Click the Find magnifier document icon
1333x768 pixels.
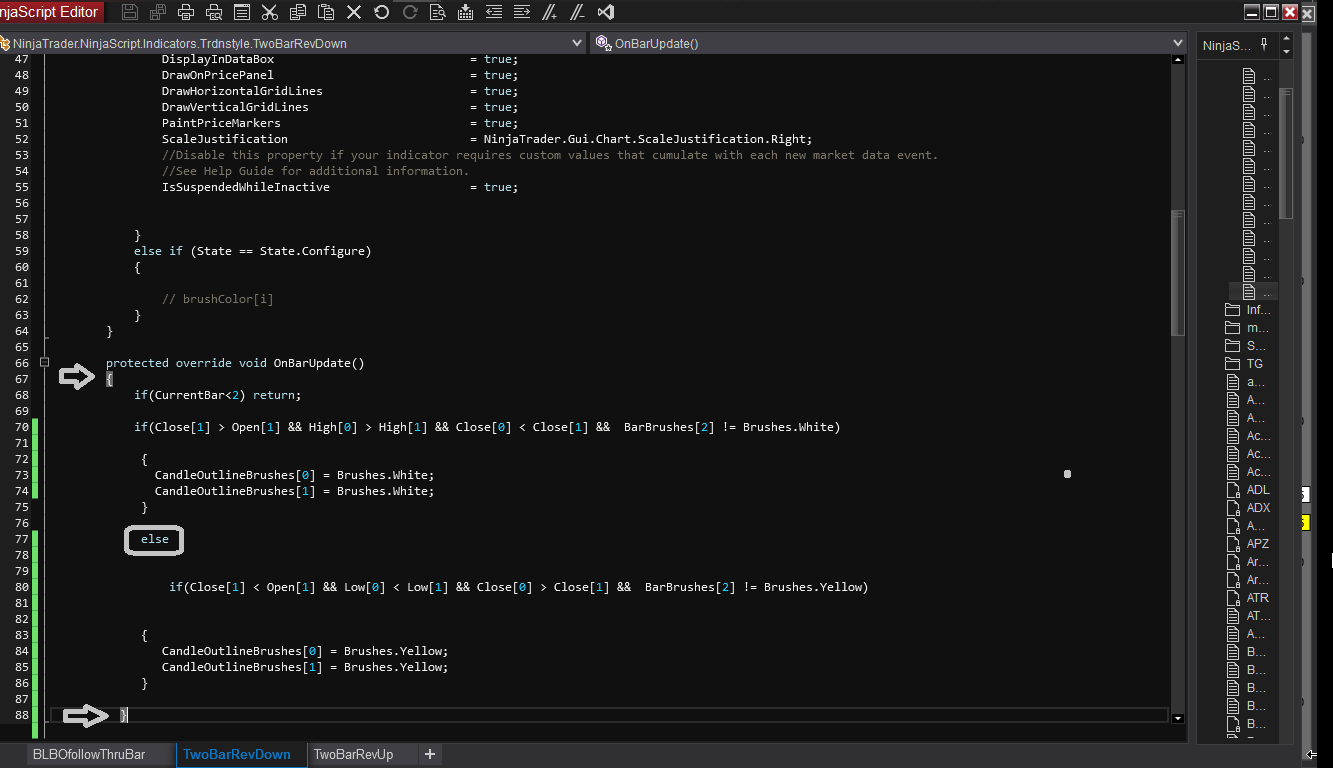pyautogui.click(x=437, y=12)
